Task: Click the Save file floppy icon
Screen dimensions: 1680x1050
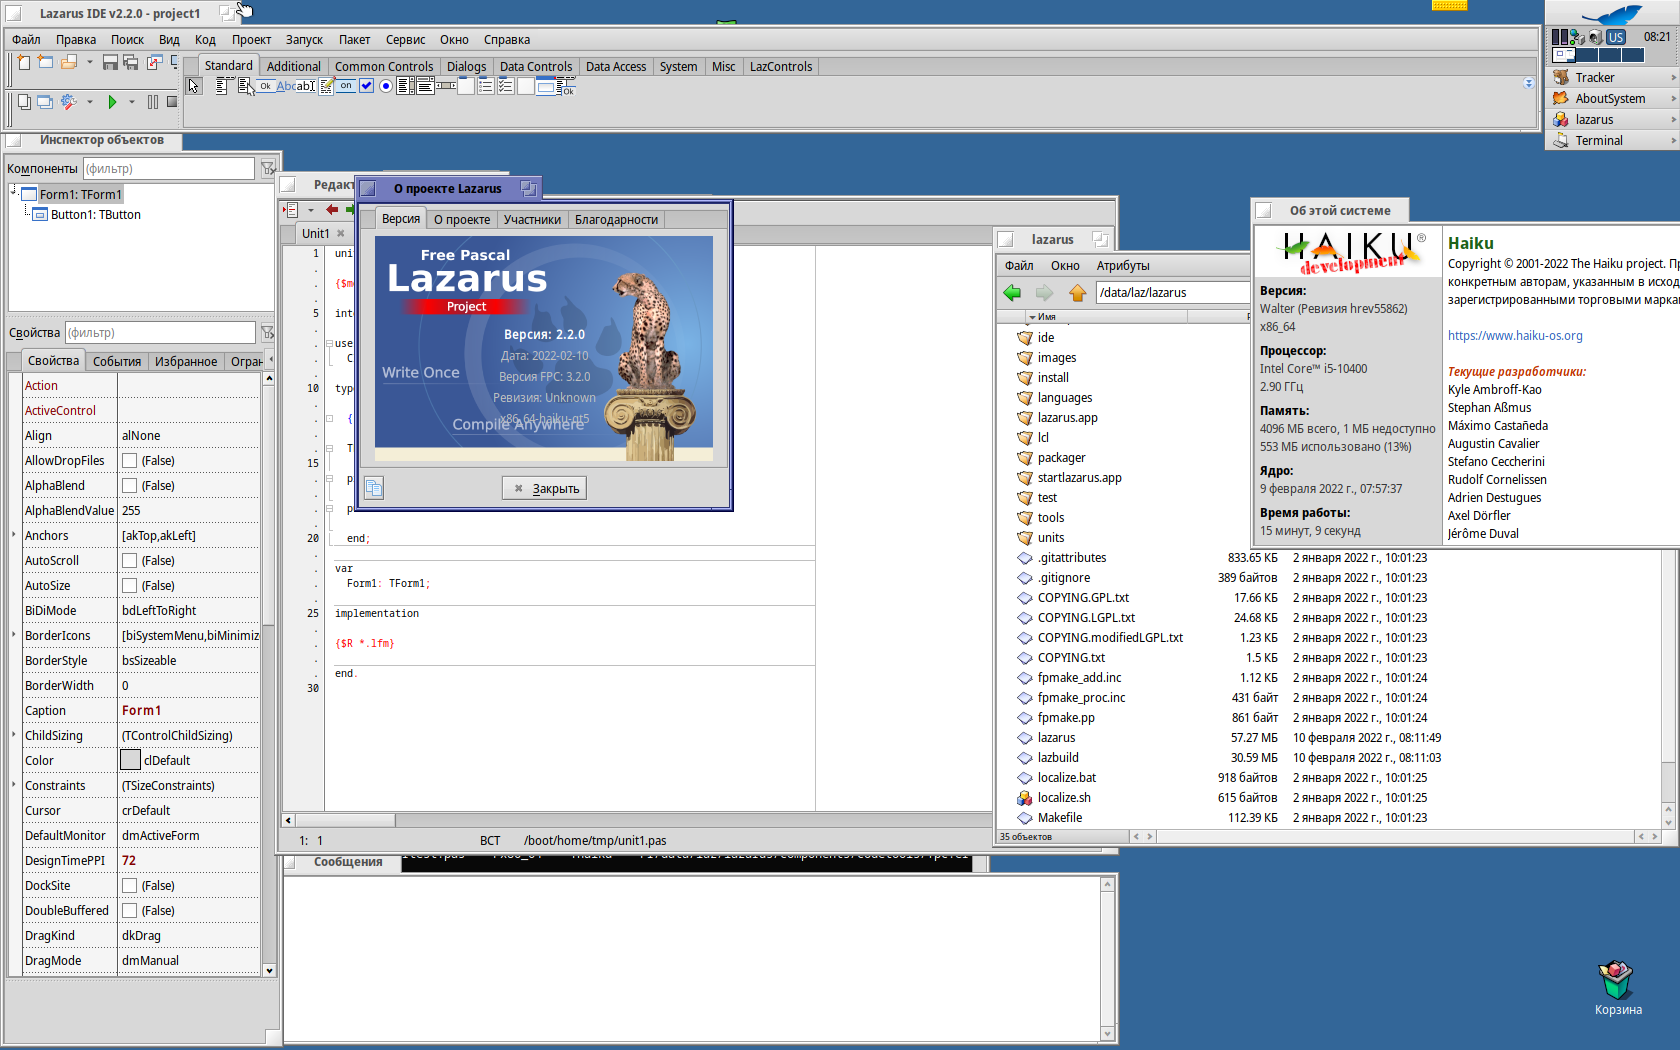Action: point(110,63)
